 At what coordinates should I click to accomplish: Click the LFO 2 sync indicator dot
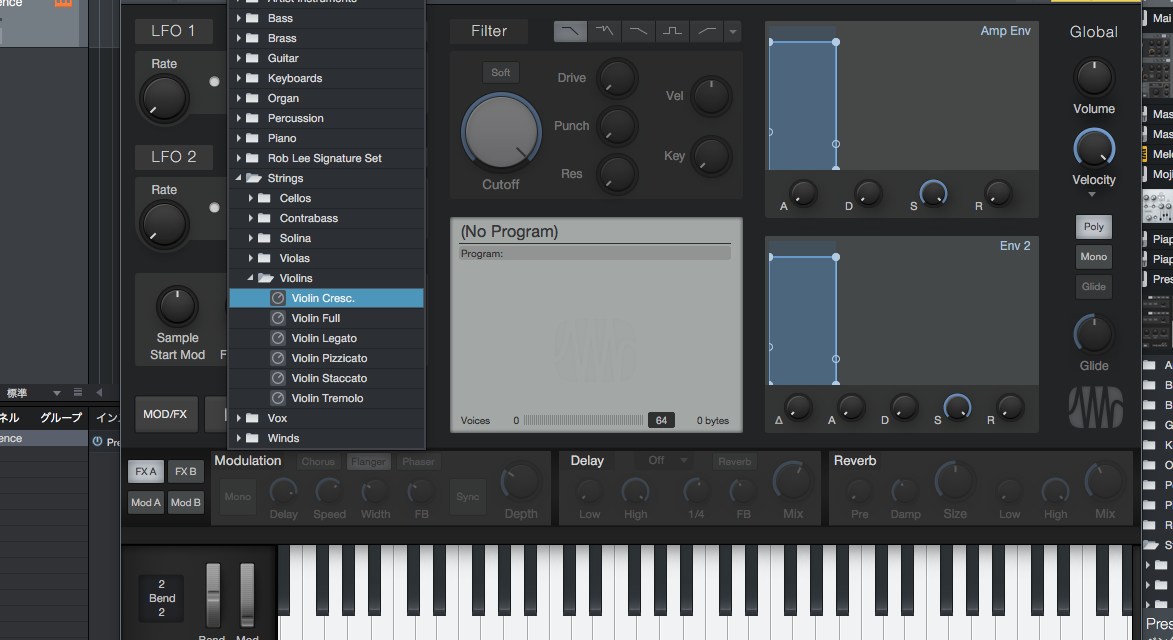pyautogui.click(x=215, y=207)
